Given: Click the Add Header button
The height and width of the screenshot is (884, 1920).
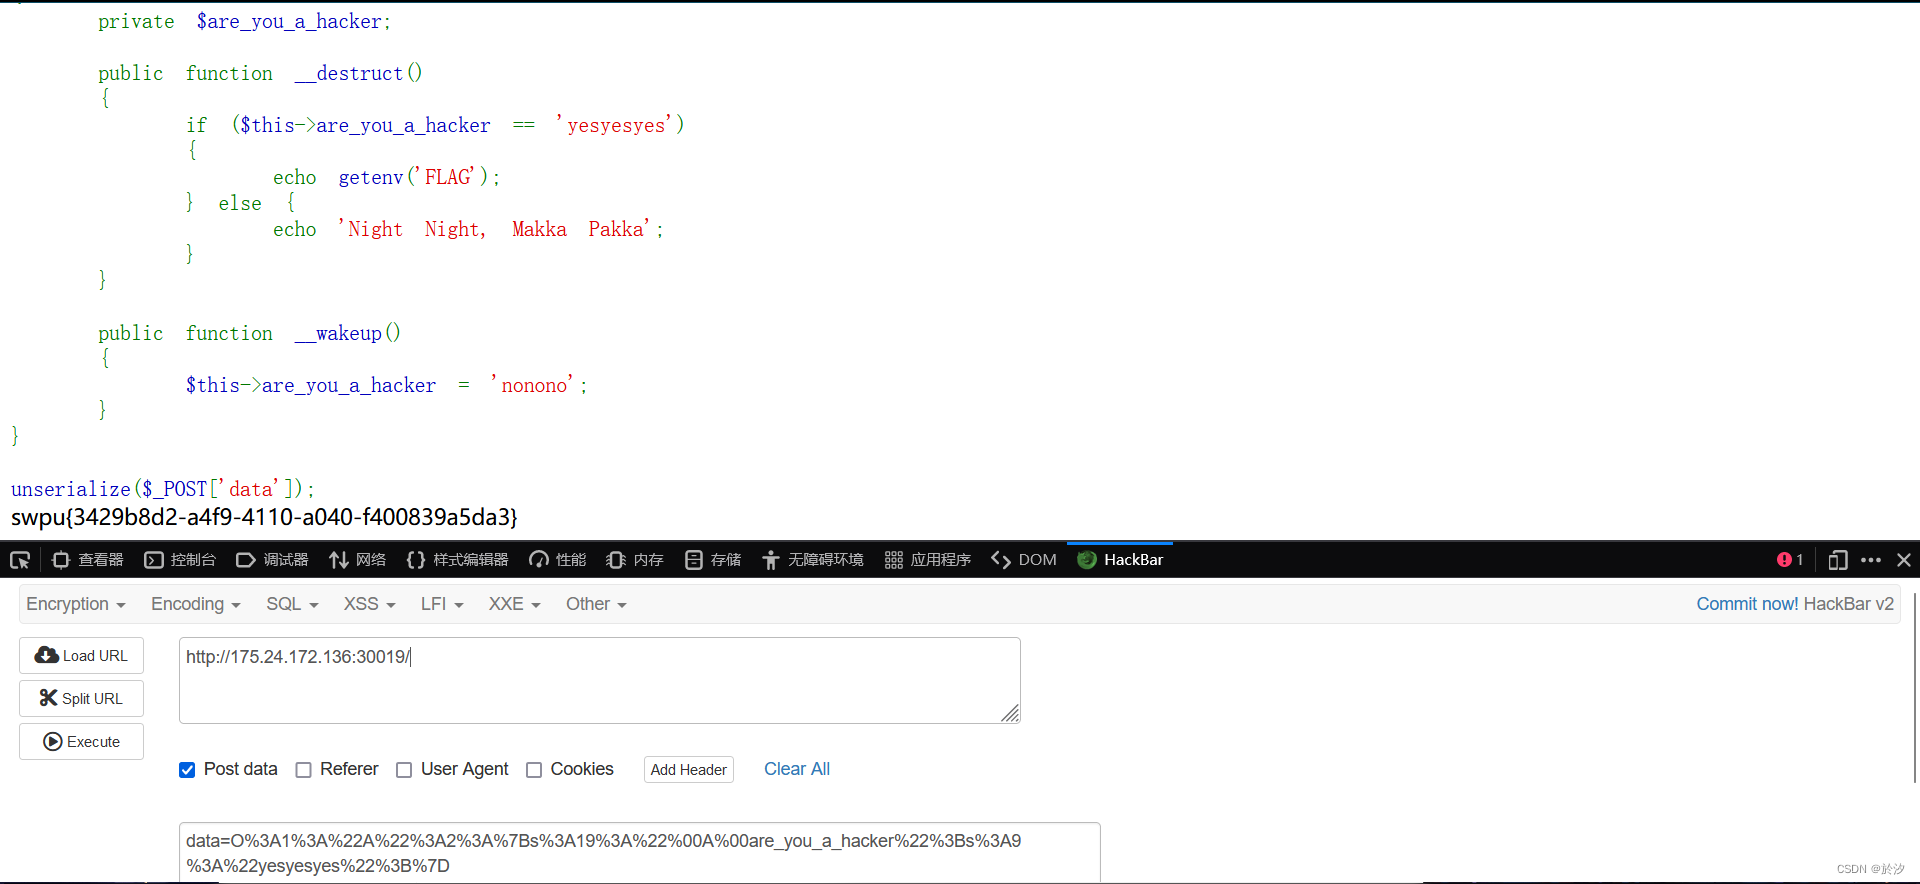Looking at the screenshot, I should click(689, 769).
